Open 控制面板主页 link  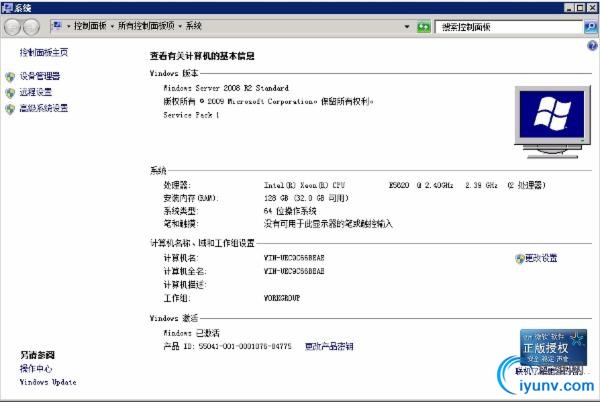[x=44, y=52]
